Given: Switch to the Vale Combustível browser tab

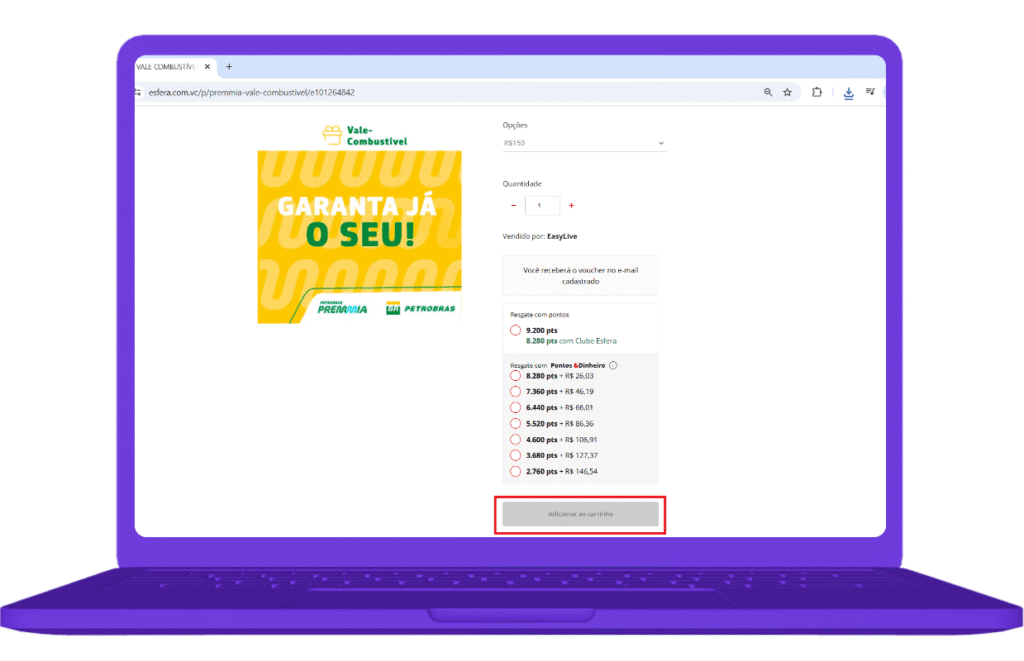Looking at the screenshot, I should pos(170,67).
